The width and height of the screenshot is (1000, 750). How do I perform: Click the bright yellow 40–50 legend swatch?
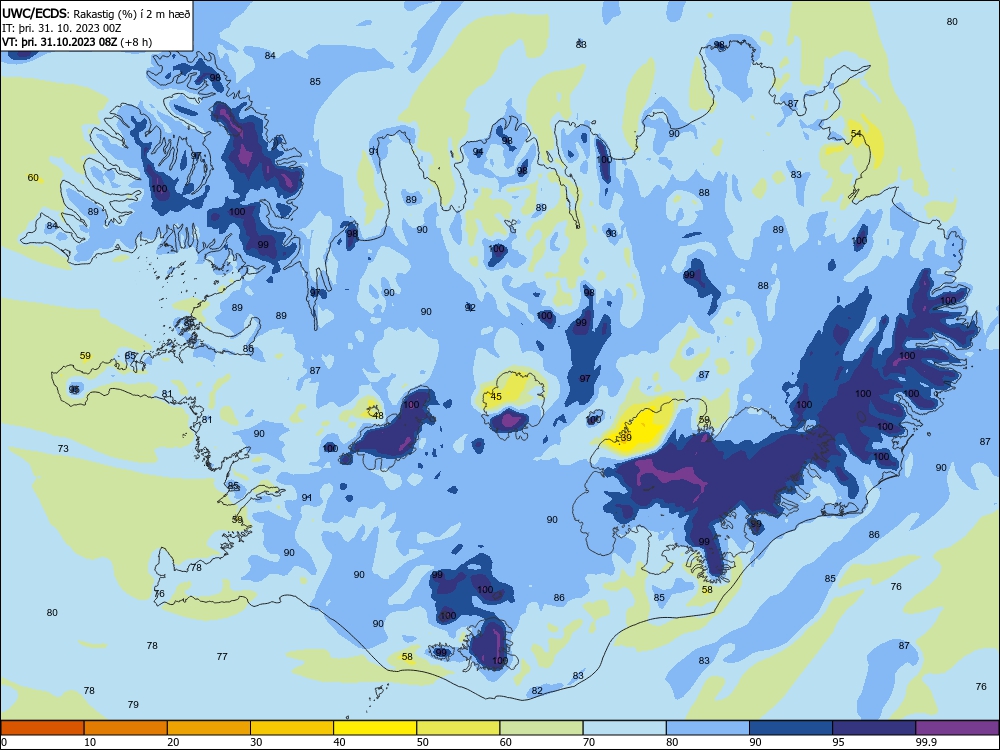tap(375, 728)
